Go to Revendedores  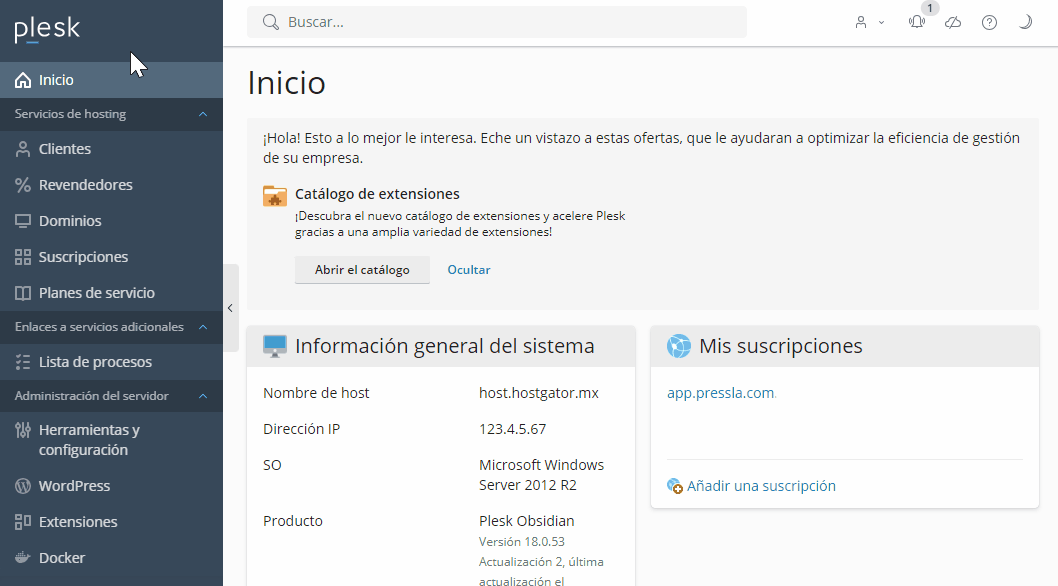pos(111,185)
